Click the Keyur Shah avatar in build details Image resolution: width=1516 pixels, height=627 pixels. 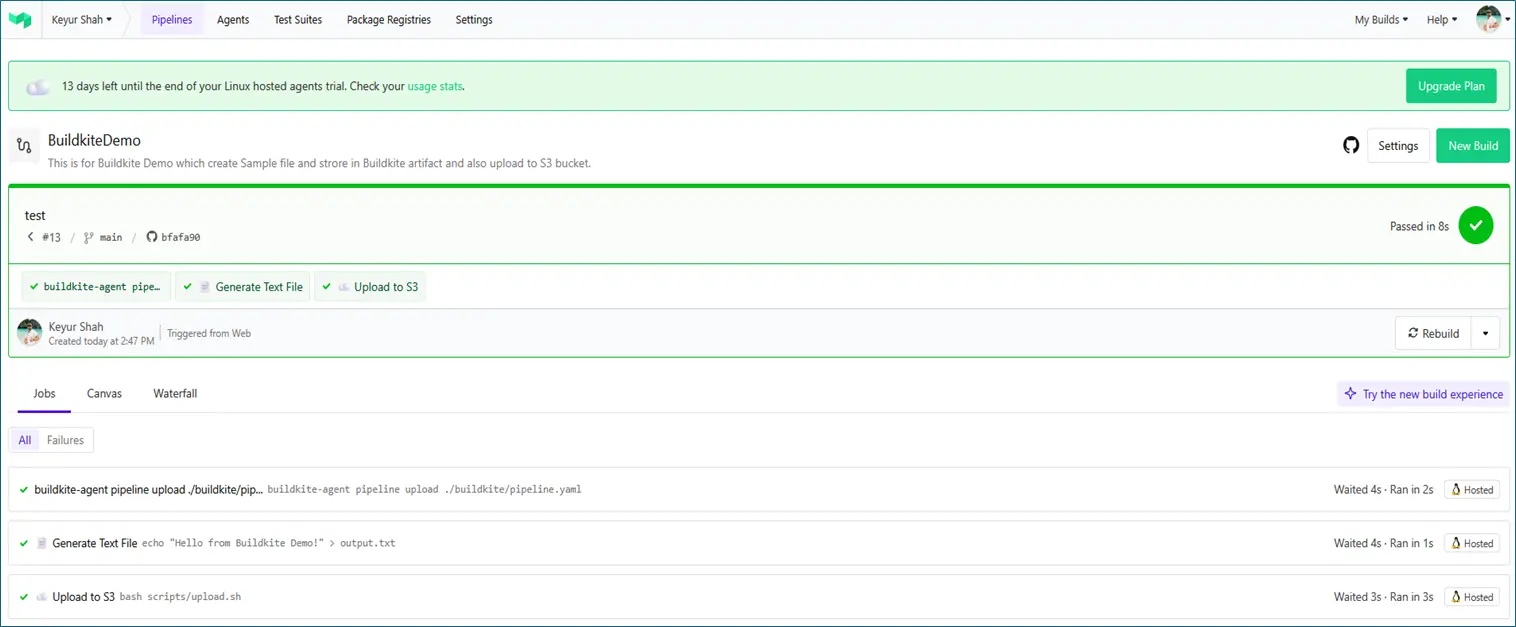(30, 333)
